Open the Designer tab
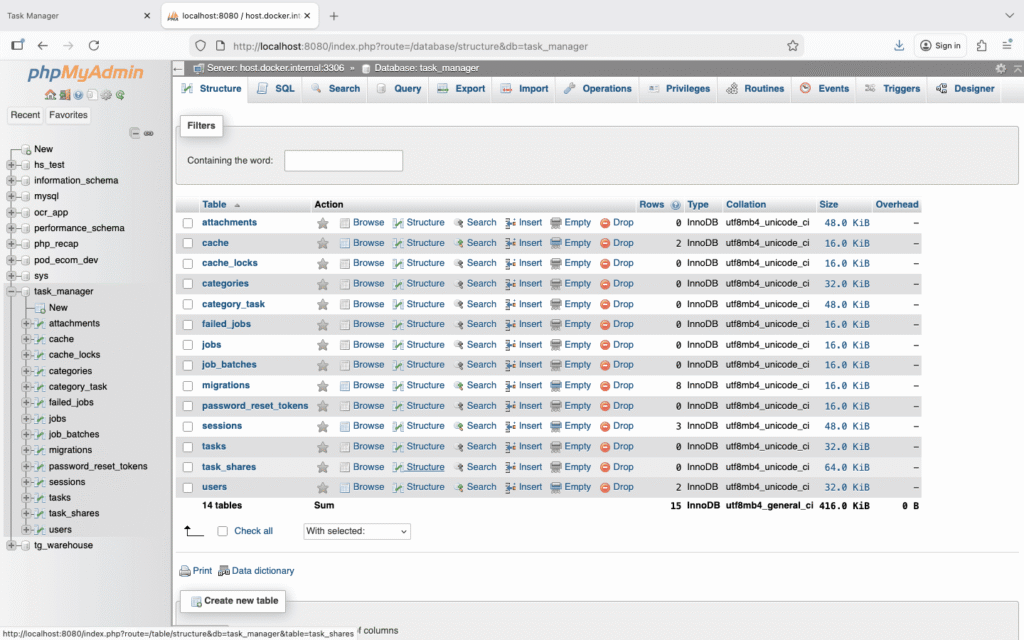Screen dimensions: 1024x640 pyautogui.click(x=965, y=89)
